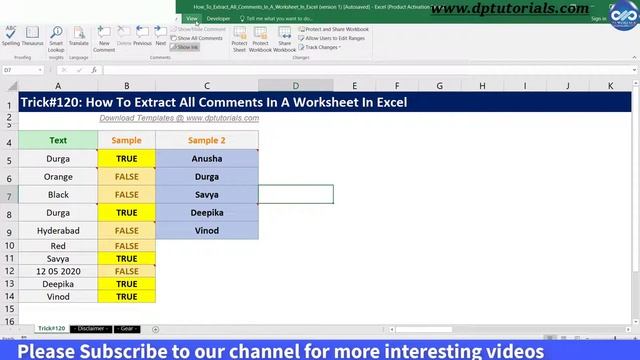Select row 7 header
Viewport: 640px width, 360px height.
point(9,195)
